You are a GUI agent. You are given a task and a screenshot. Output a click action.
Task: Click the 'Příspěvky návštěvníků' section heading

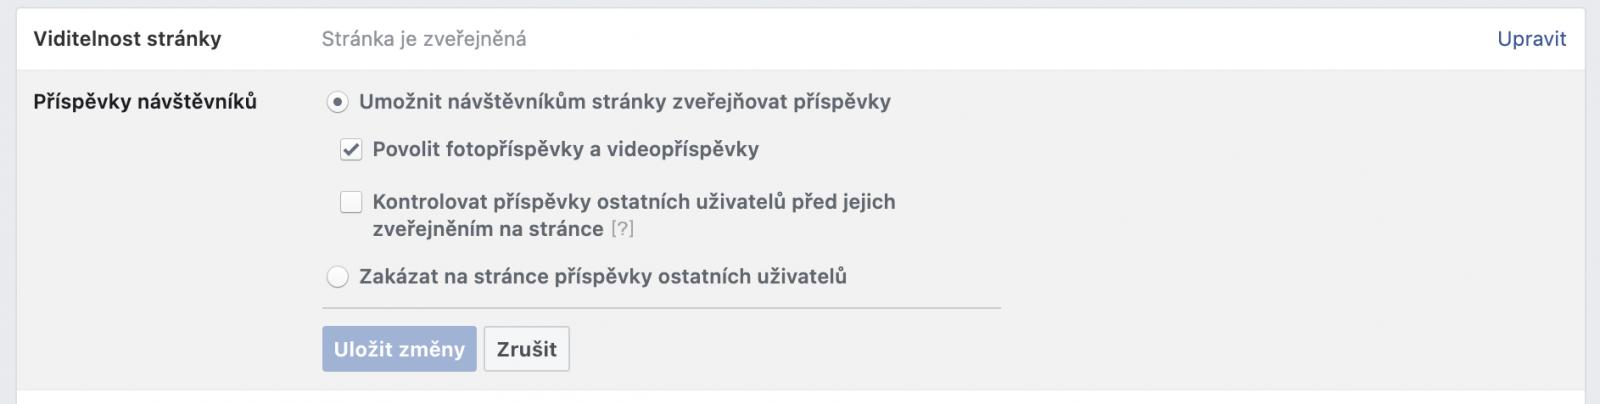pyautogui.click(x=145, y=102)
